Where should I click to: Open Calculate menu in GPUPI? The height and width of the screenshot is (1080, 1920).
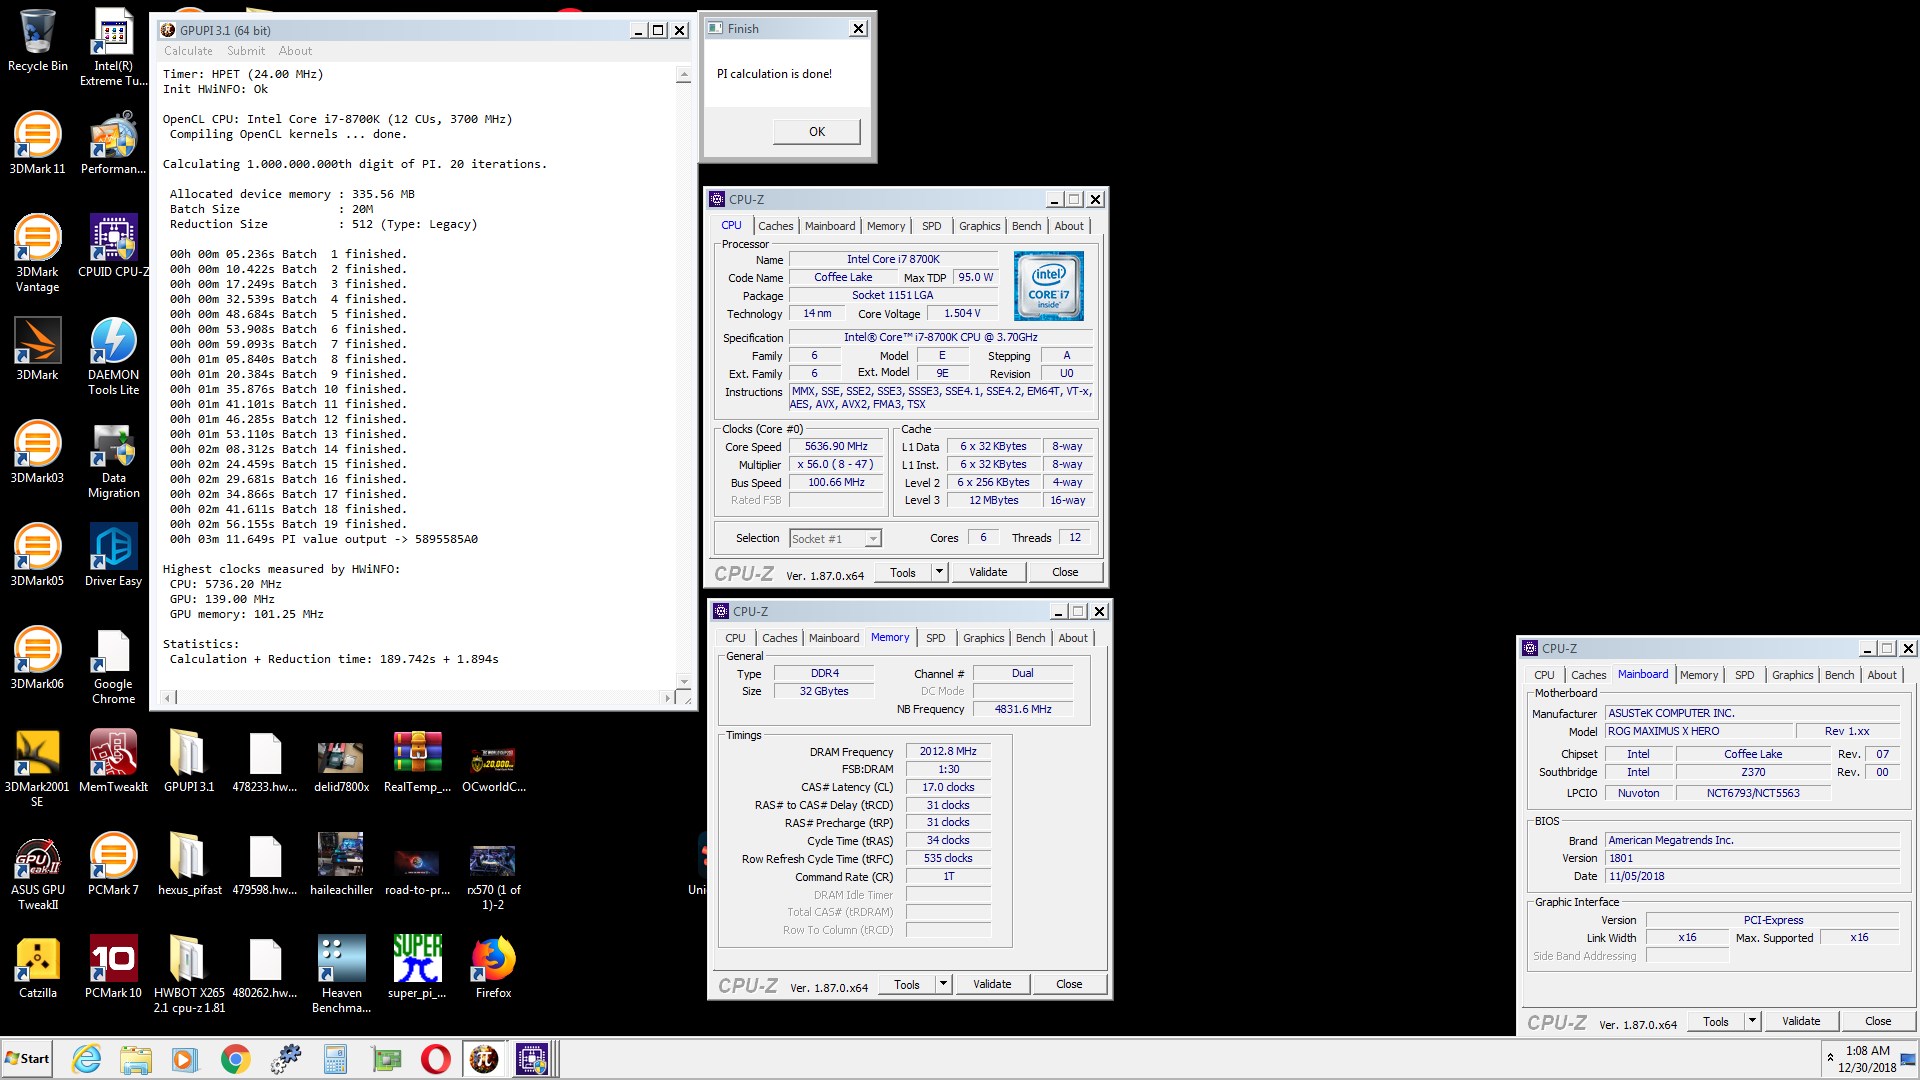coord(188,51)
